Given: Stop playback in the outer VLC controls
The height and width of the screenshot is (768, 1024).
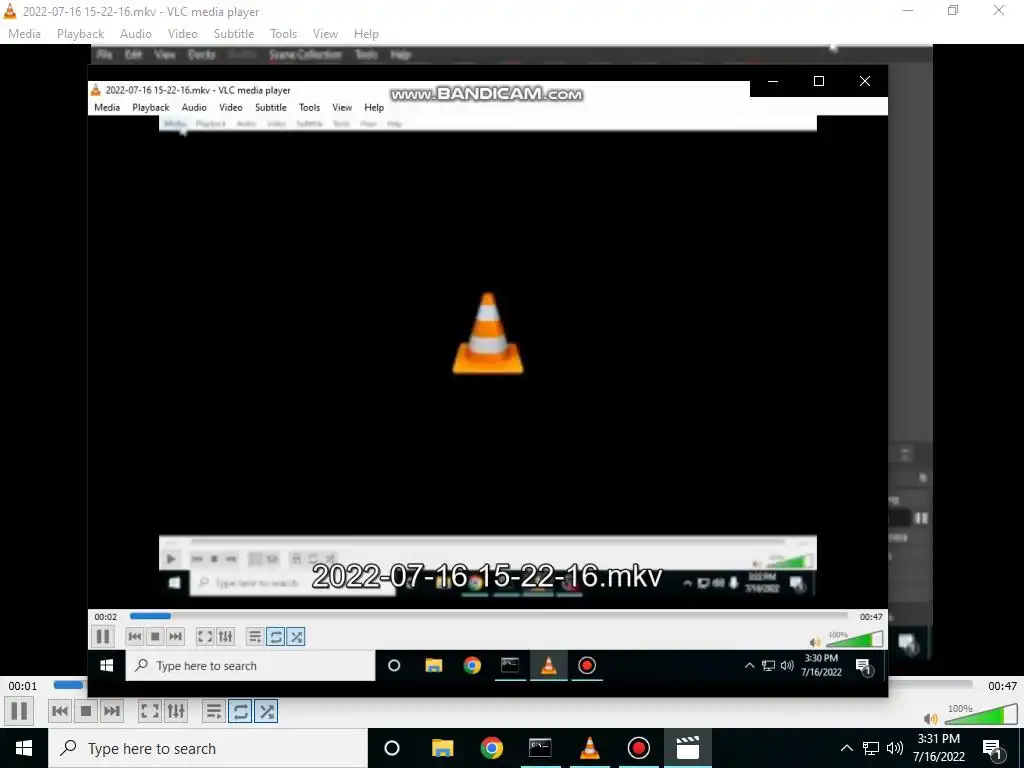Looking at the screenshot, I should [86, 711].
